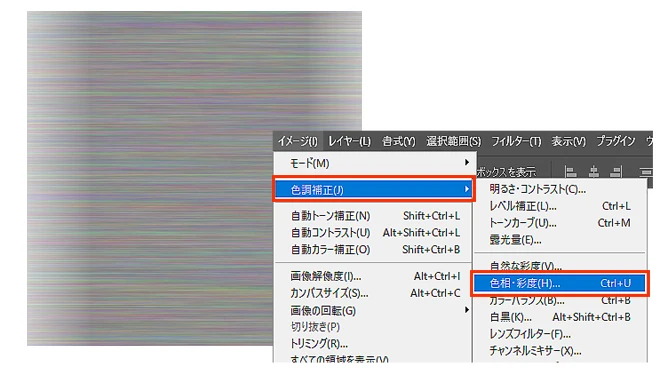The height and width of the screenshot is (384, 672).
Task: Open 白黒(K)... adjustment
Action: tap(560, 317)
